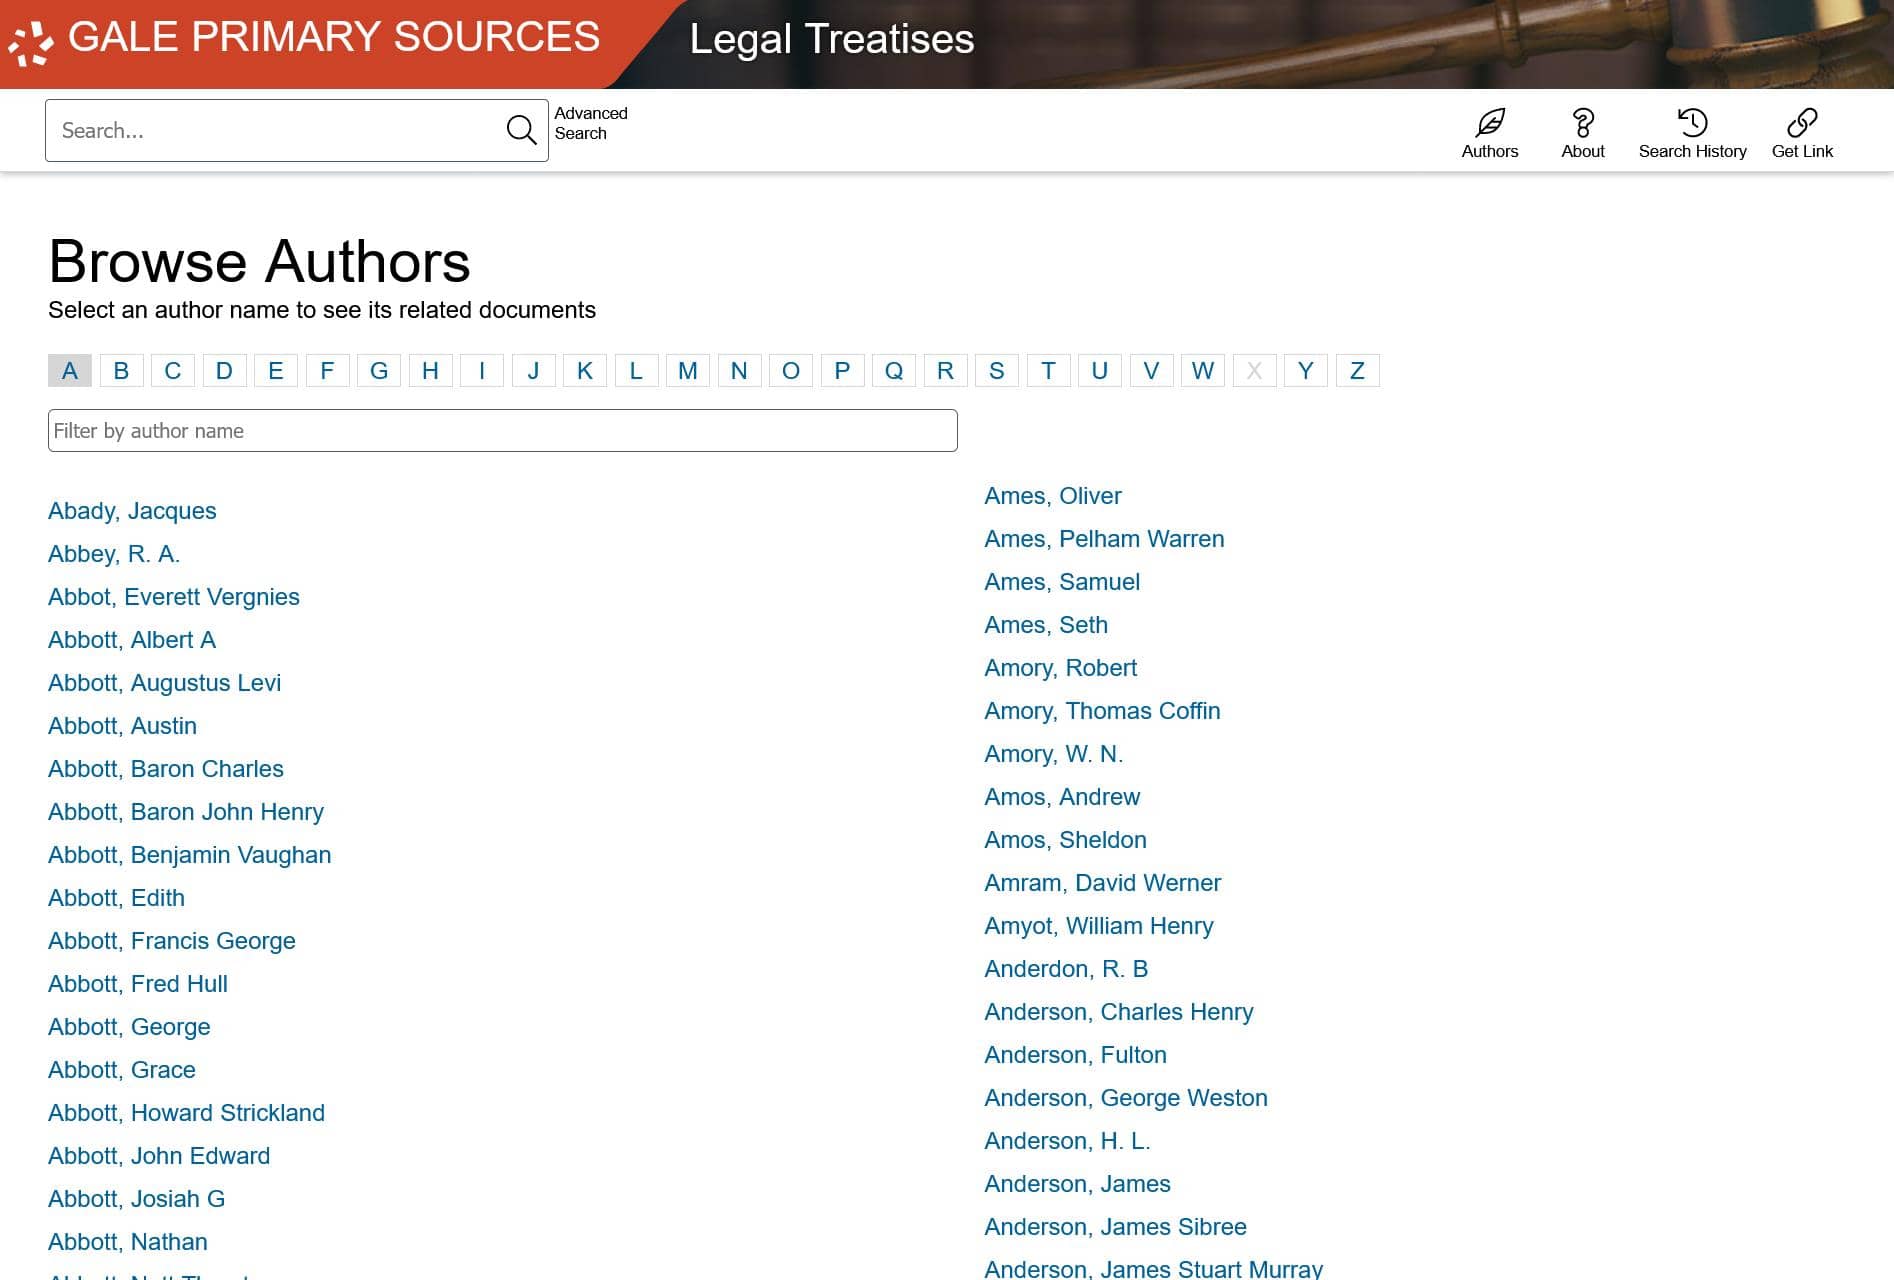Open author Amyot, William Henry
Image resolution: width=1894 pixels, height=1280 pixels.
pyautogui.click(x=1099, y=926)
